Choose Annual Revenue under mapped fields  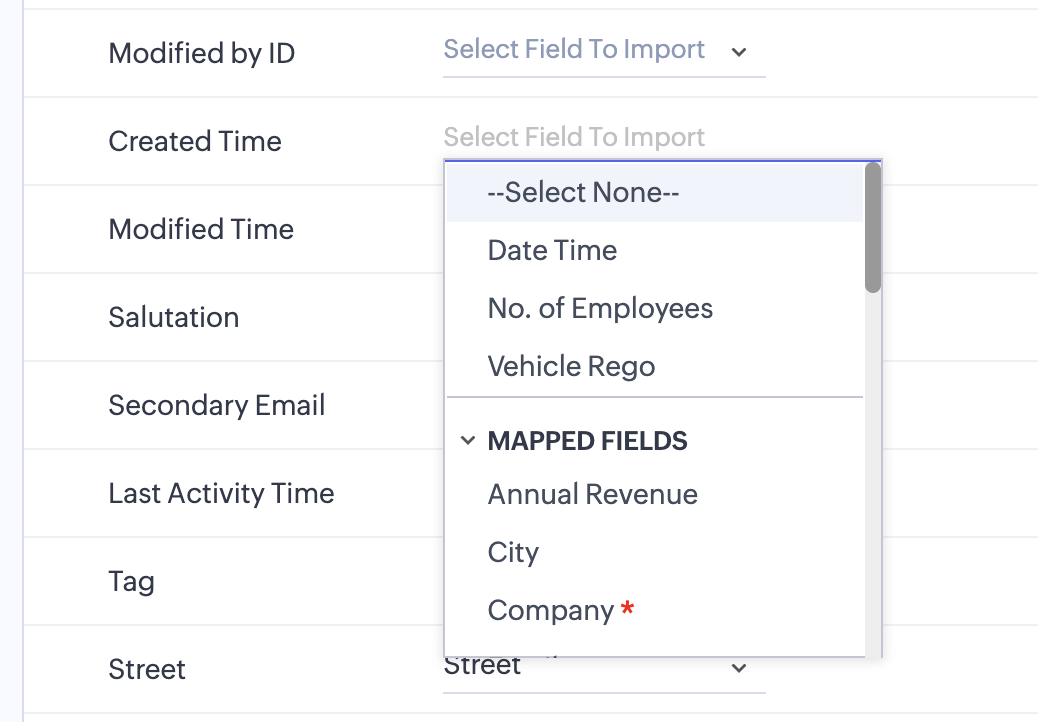[x=592, y=494]
